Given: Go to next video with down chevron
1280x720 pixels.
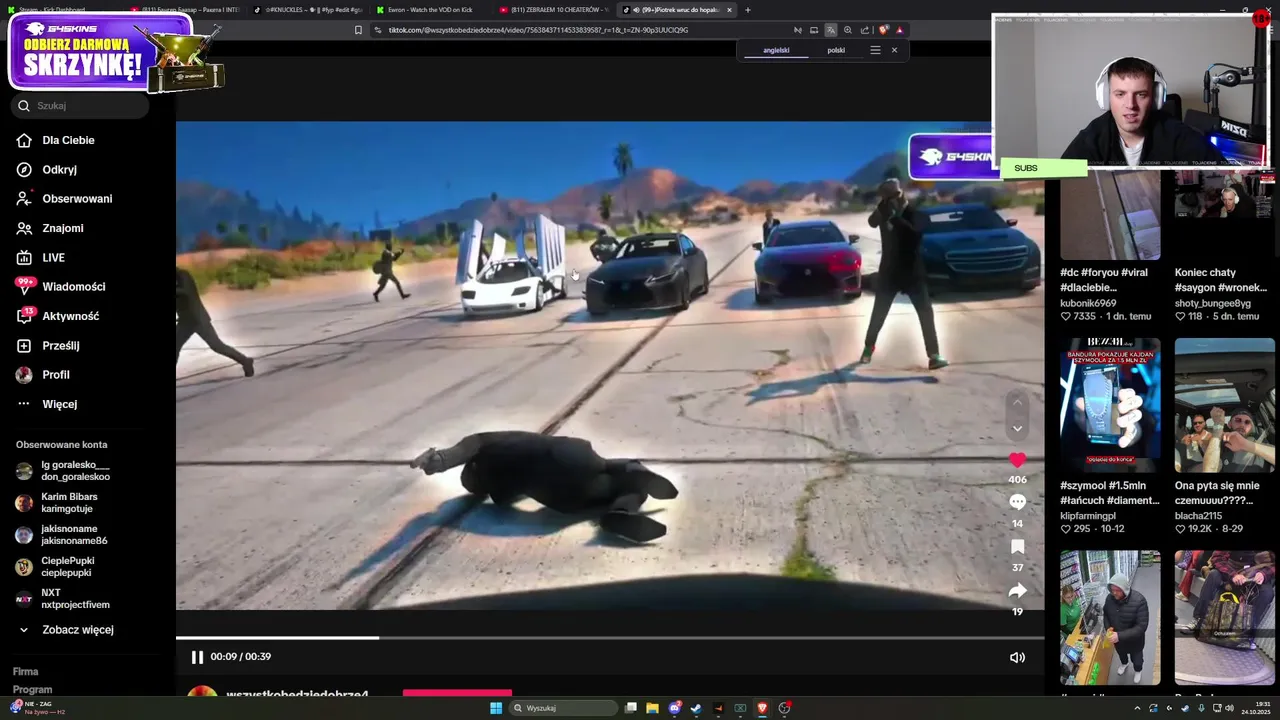Looking at the screenshot, I should 1017,429.
